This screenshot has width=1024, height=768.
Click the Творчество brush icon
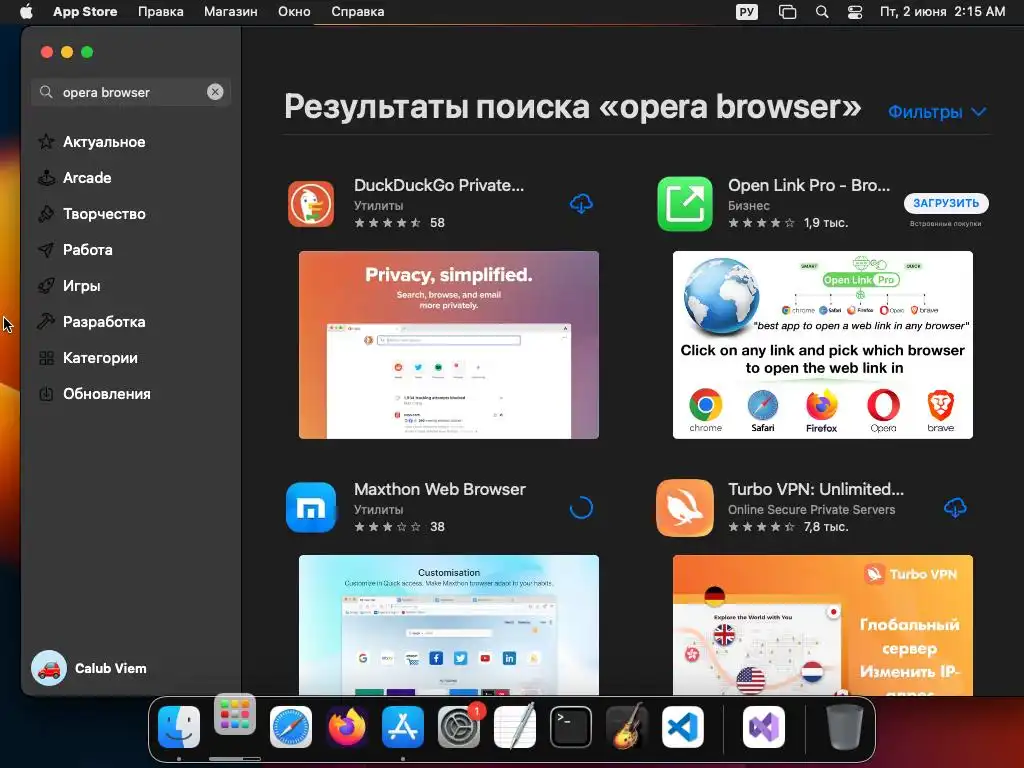tap(46, 214)
